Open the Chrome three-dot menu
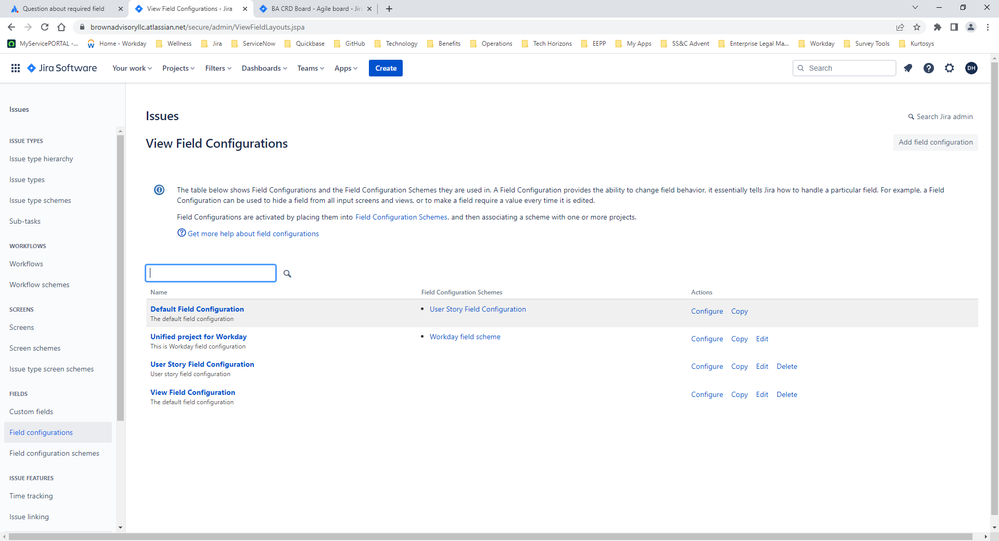This screenshot has height=541, width=999. [x=988, y=27]
